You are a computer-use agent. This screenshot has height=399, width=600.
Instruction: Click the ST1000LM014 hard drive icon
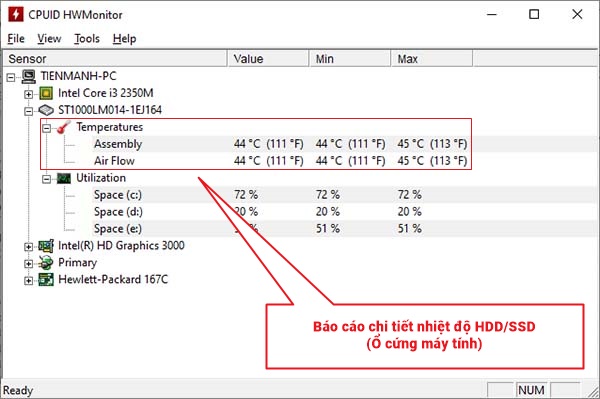46,110
